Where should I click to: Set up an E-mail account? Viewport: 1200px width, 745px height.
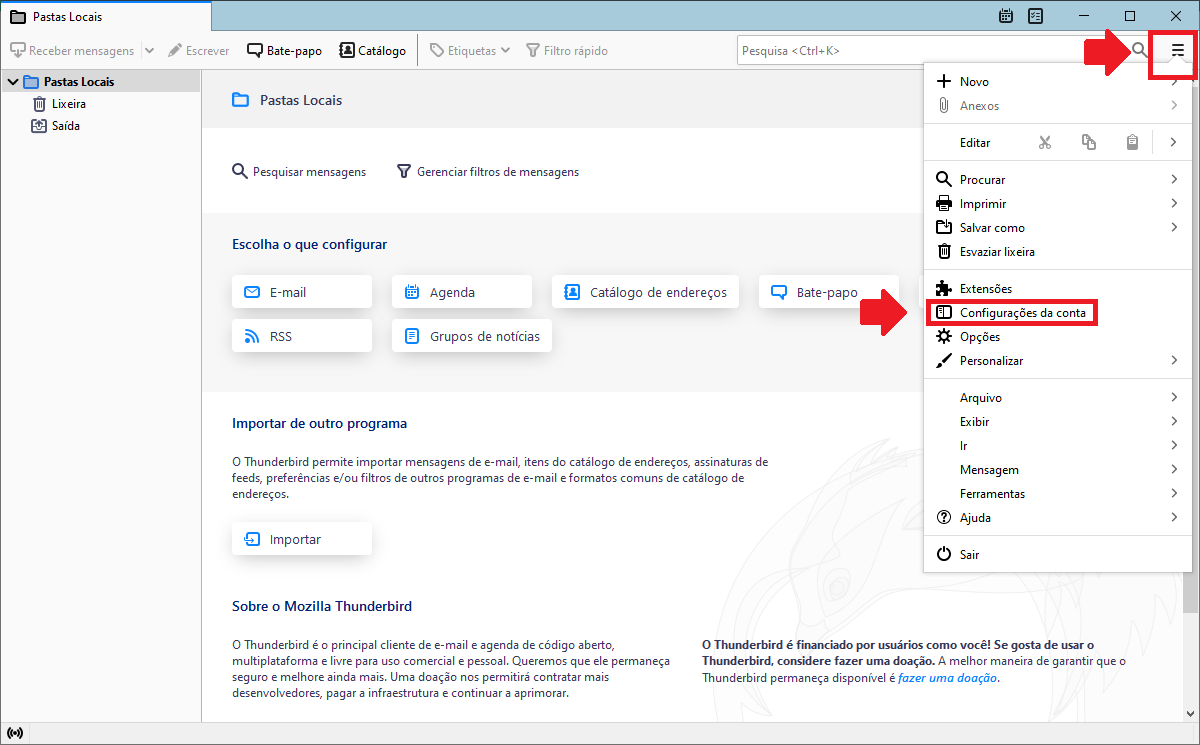302,292
